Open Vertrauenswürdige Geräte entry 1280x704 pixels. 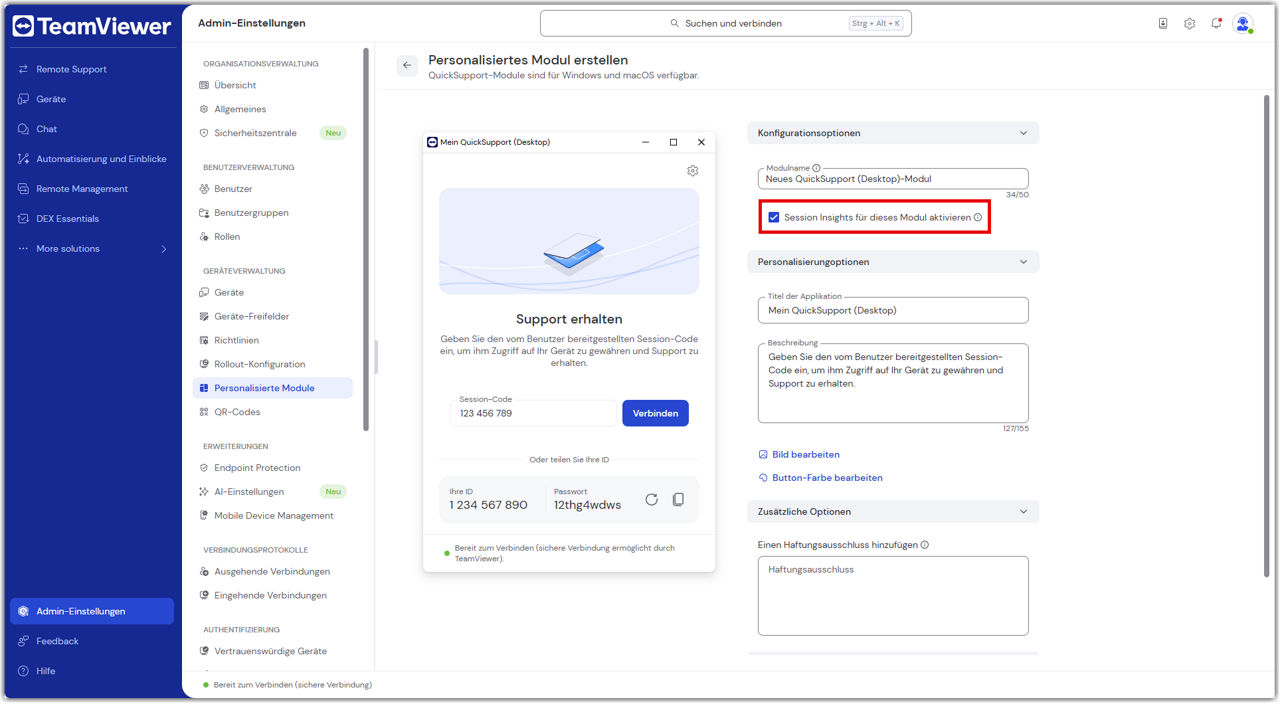(x=272, y=651)
